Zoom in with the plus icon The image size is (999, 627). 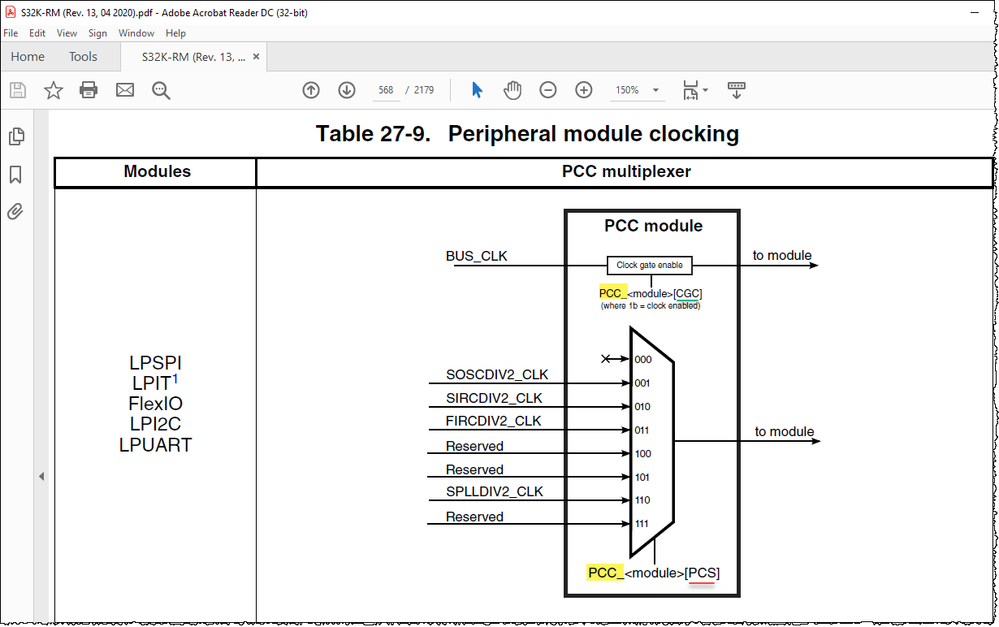583,90
